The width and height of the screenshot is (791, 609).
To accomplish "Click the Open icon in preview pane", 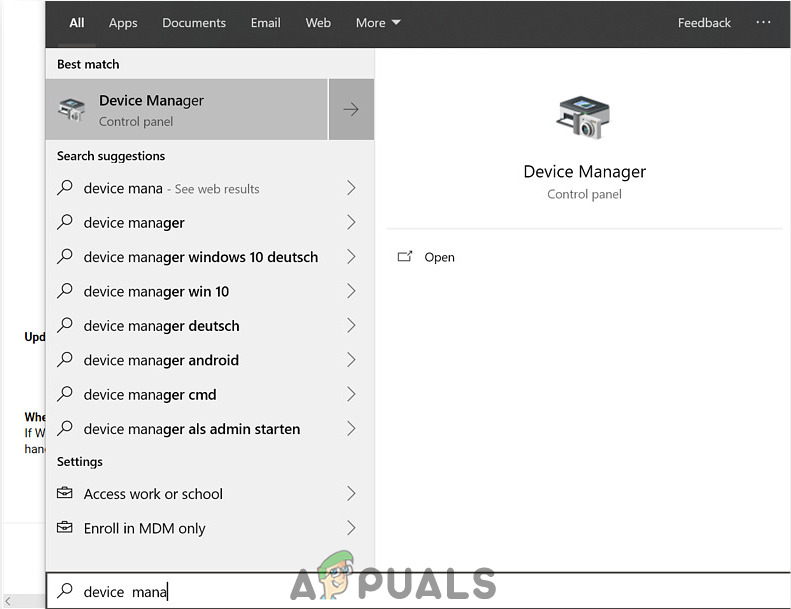I will [405, 256].
